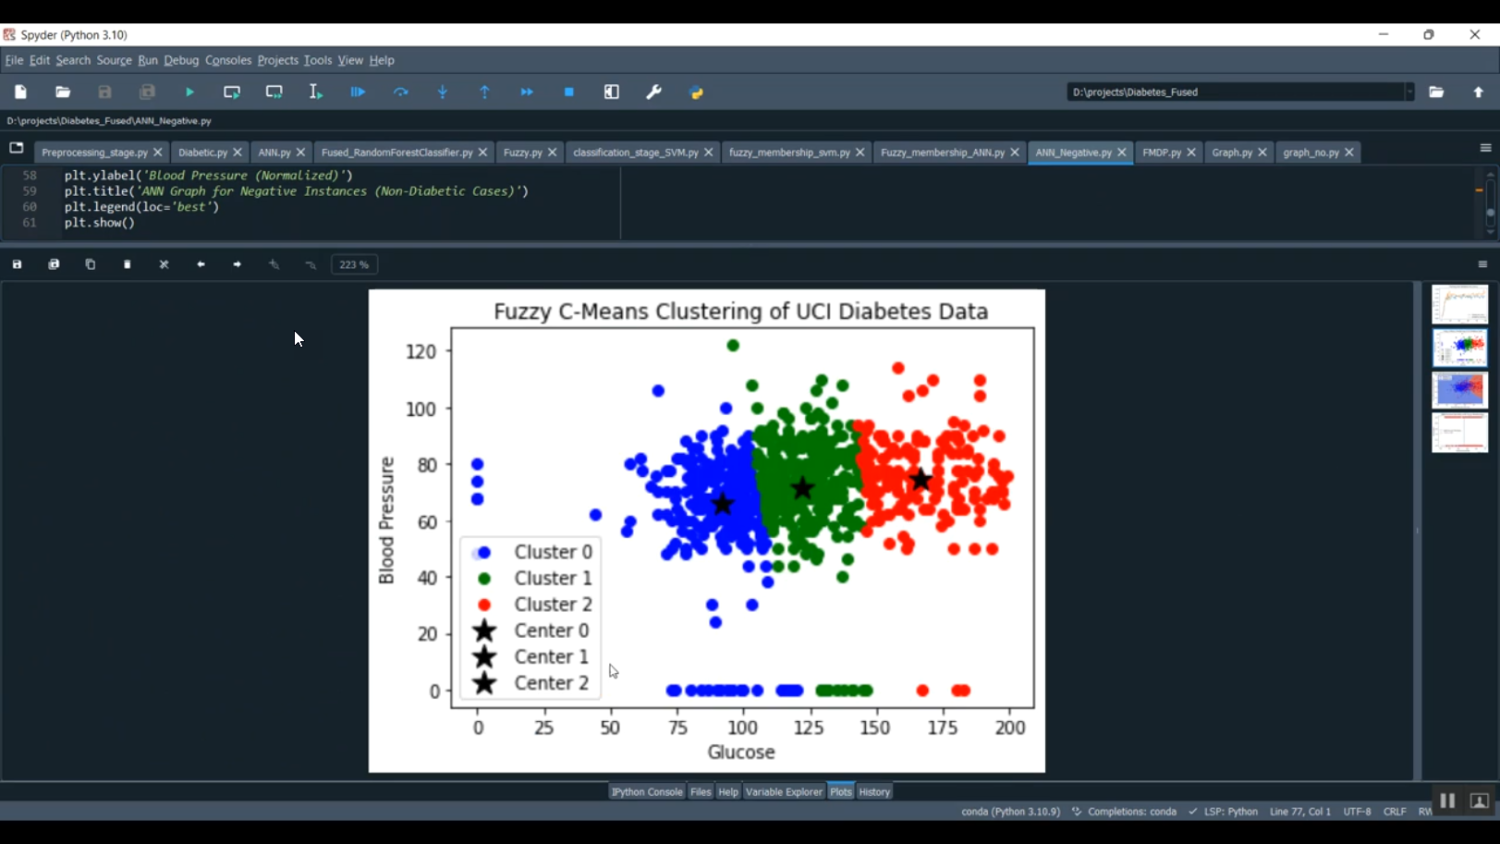Open the Plots pane options hamburger menu

(x=1484, y=263)
